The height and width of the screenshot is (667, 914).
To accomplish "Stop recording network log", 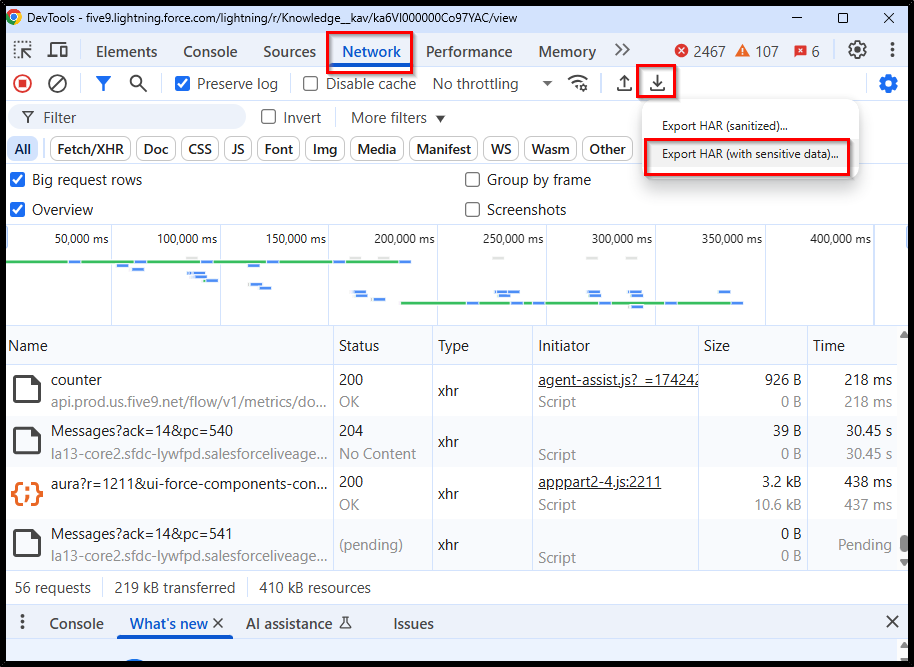I will point(23,84).
